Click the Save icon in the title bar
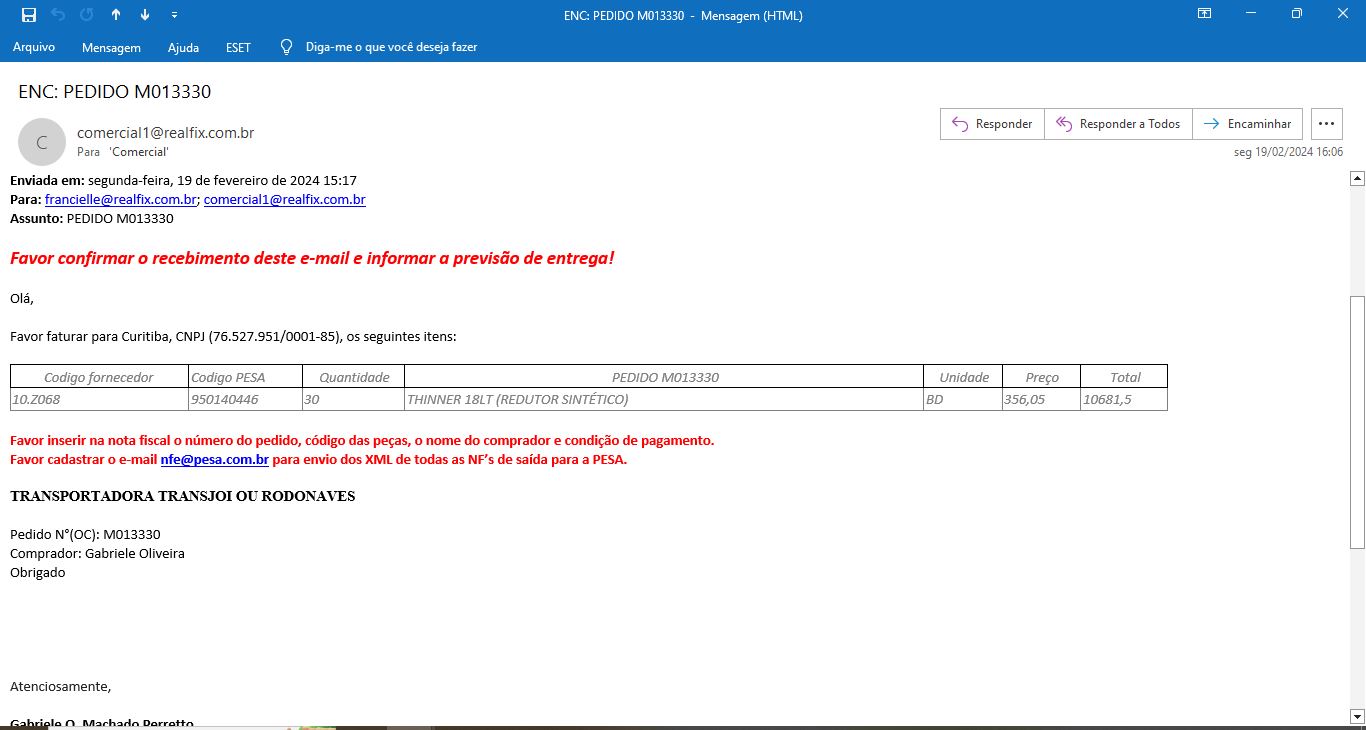This screenshot has width=1366, height=730. tap(29, 15)
